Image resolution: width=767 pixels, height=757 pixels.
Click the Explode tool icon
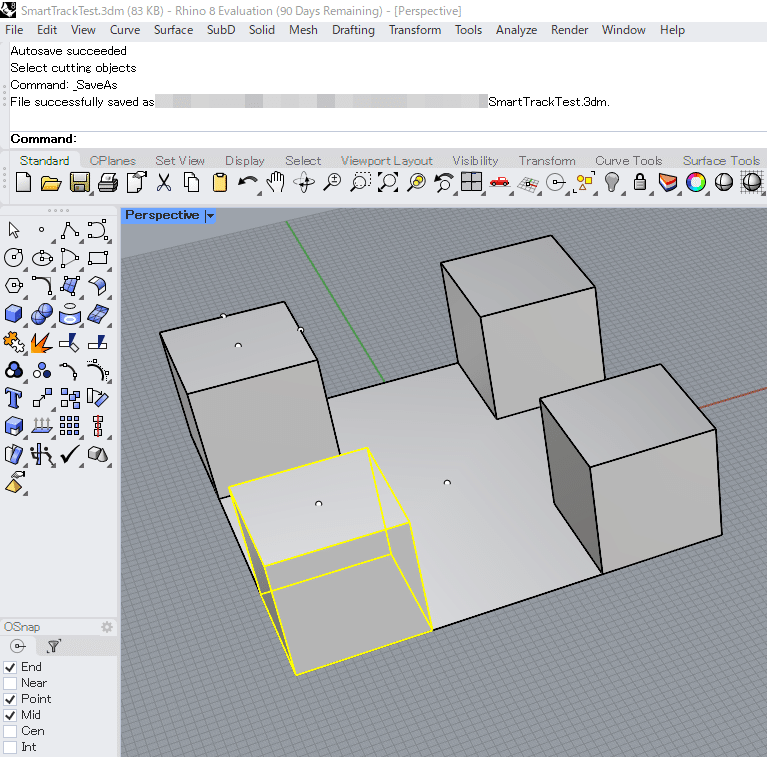(x=41, y=343)
